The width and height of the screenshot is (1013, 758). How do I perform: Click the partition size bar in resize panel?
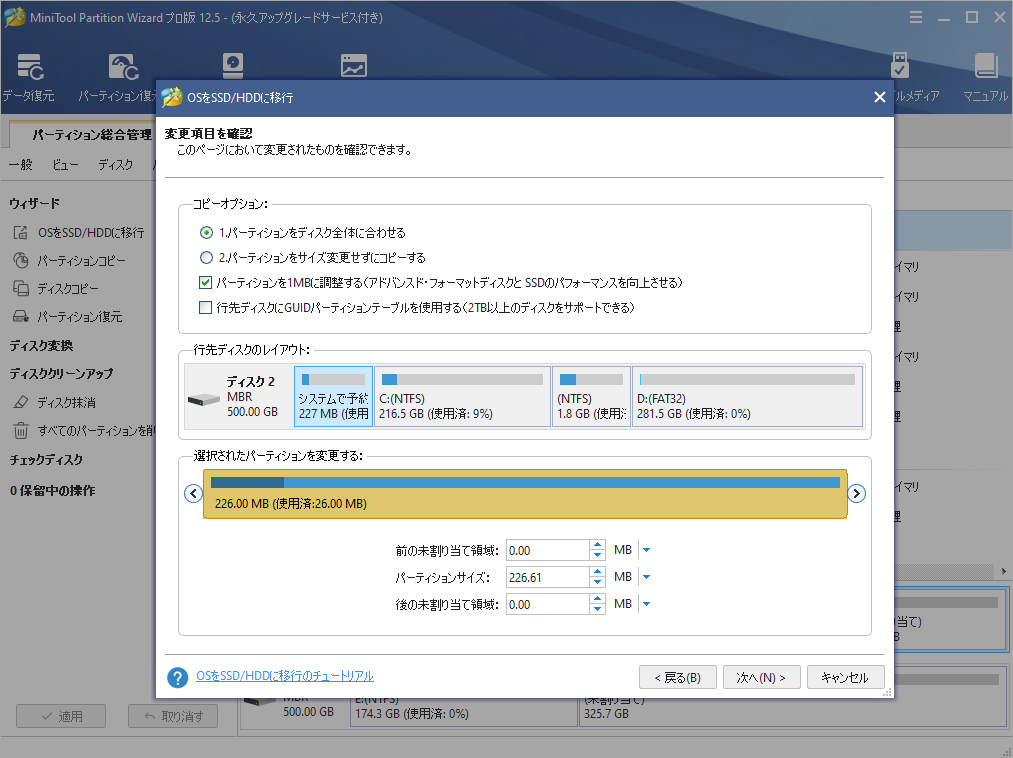pos(525,494)
